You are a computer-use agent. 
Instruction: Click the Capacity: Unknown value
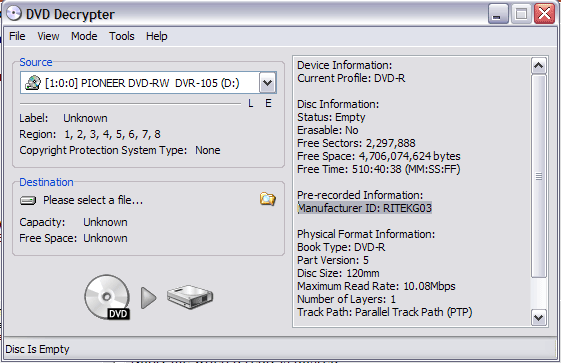click(x=105, y=222)
